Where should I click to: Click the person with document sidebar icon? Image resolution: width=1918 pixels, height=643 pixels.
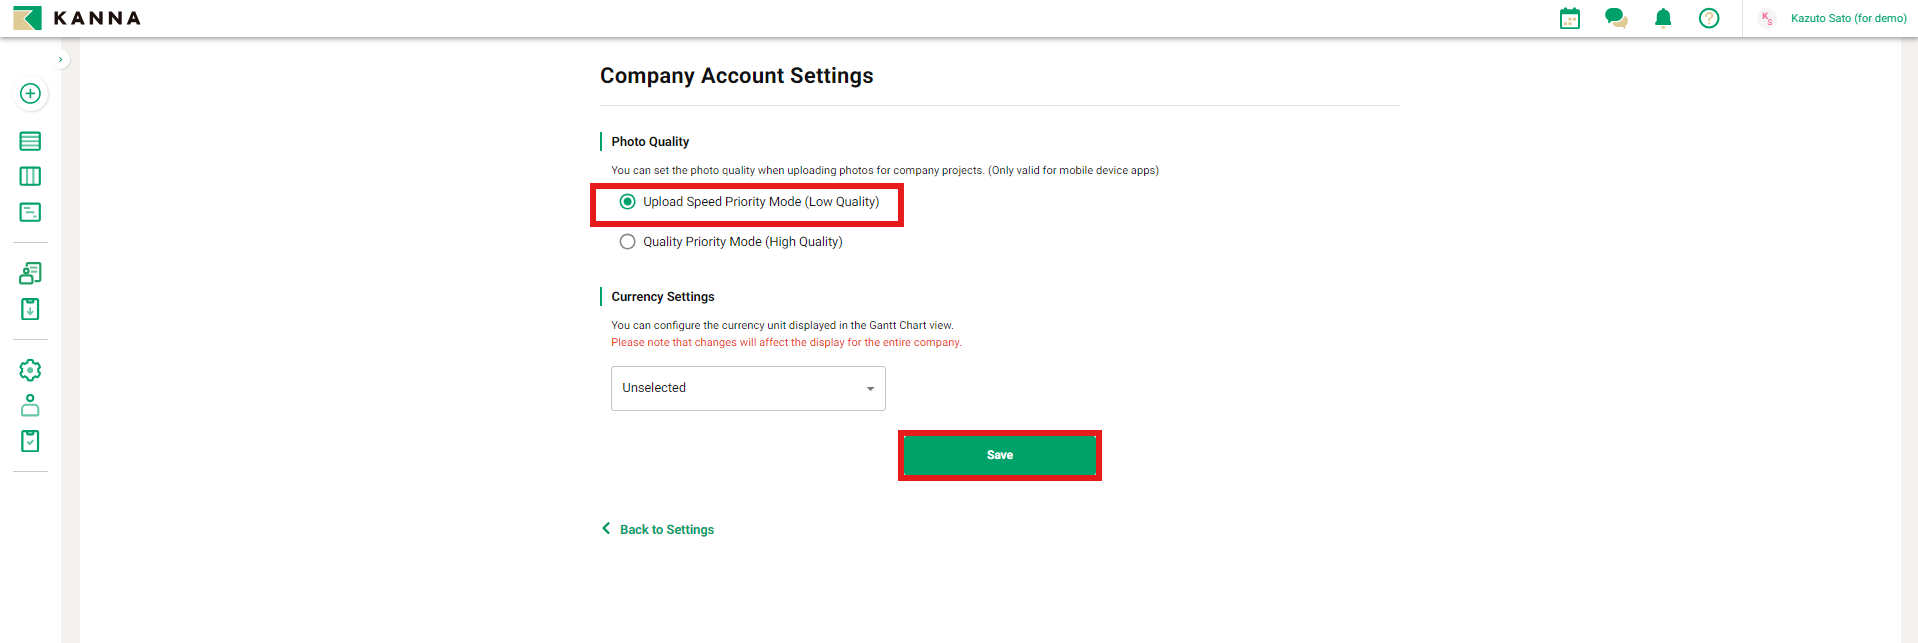pos(30,273)
